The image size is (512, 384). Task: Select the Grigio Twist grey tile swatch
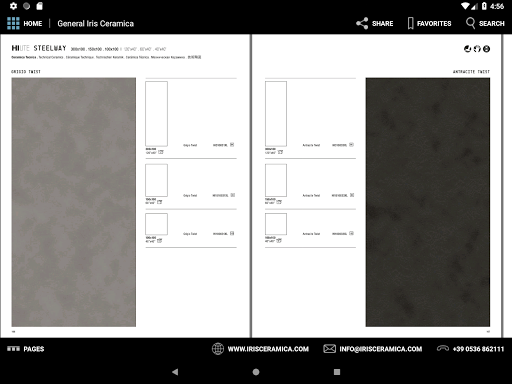pyautogui.click(x=74, y=202)
